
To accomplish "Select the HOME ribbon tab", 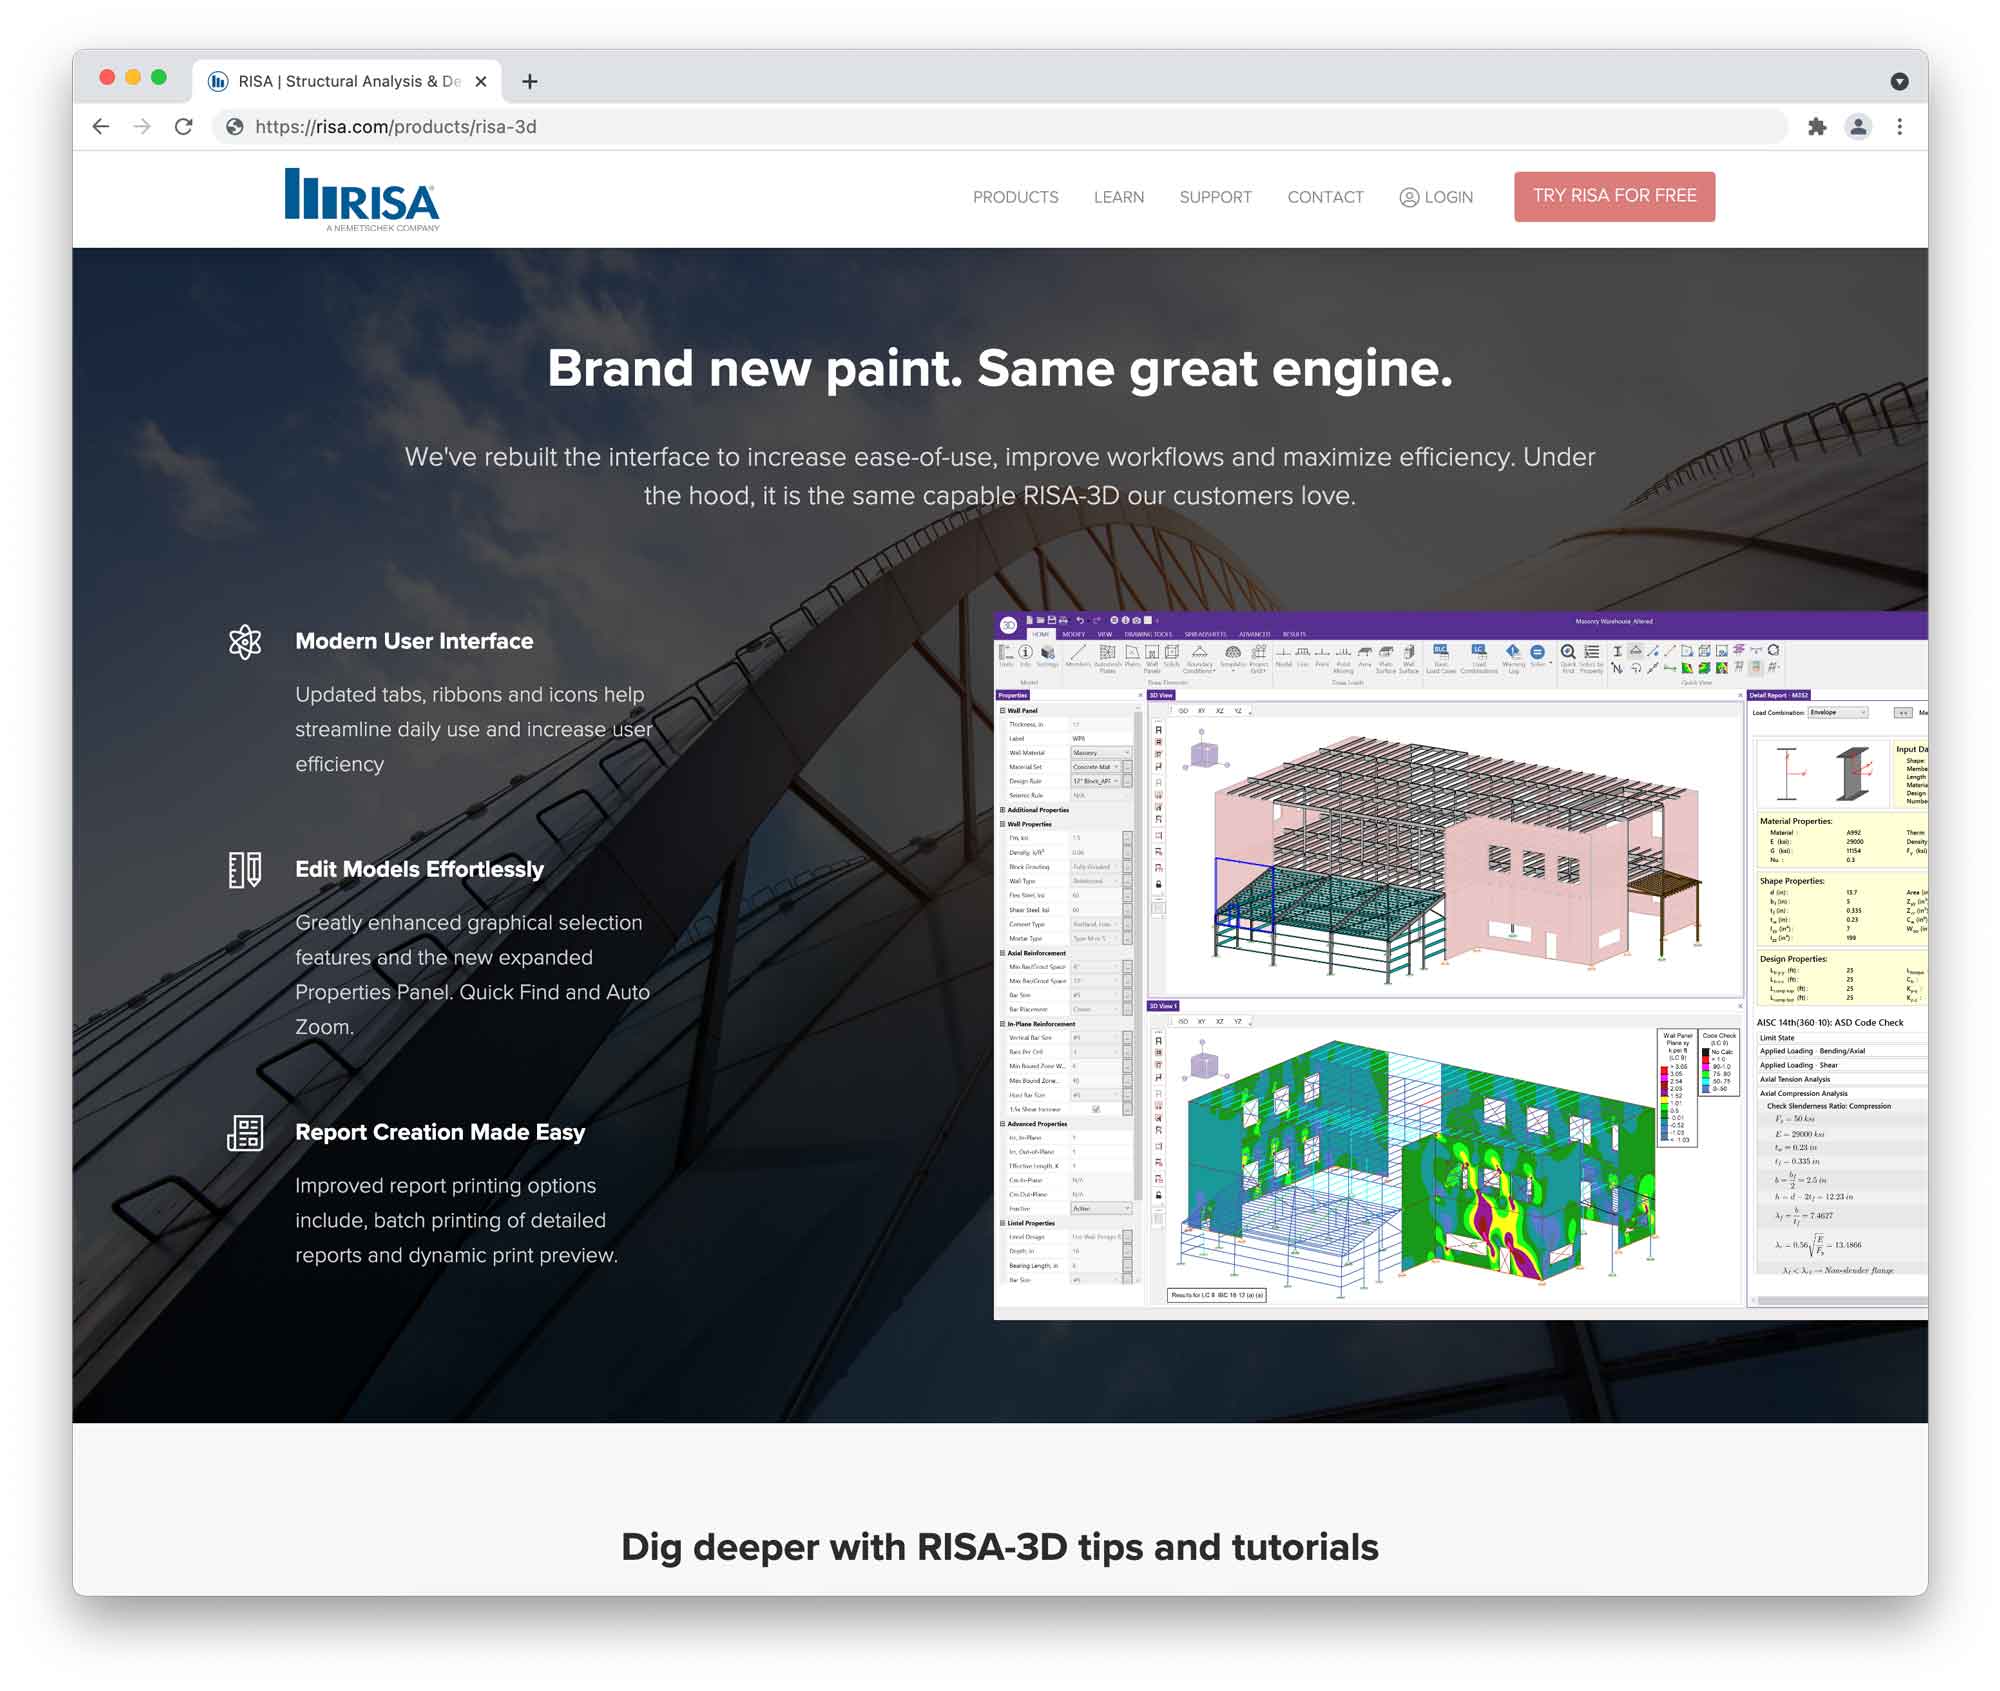I will (1041, 634).
